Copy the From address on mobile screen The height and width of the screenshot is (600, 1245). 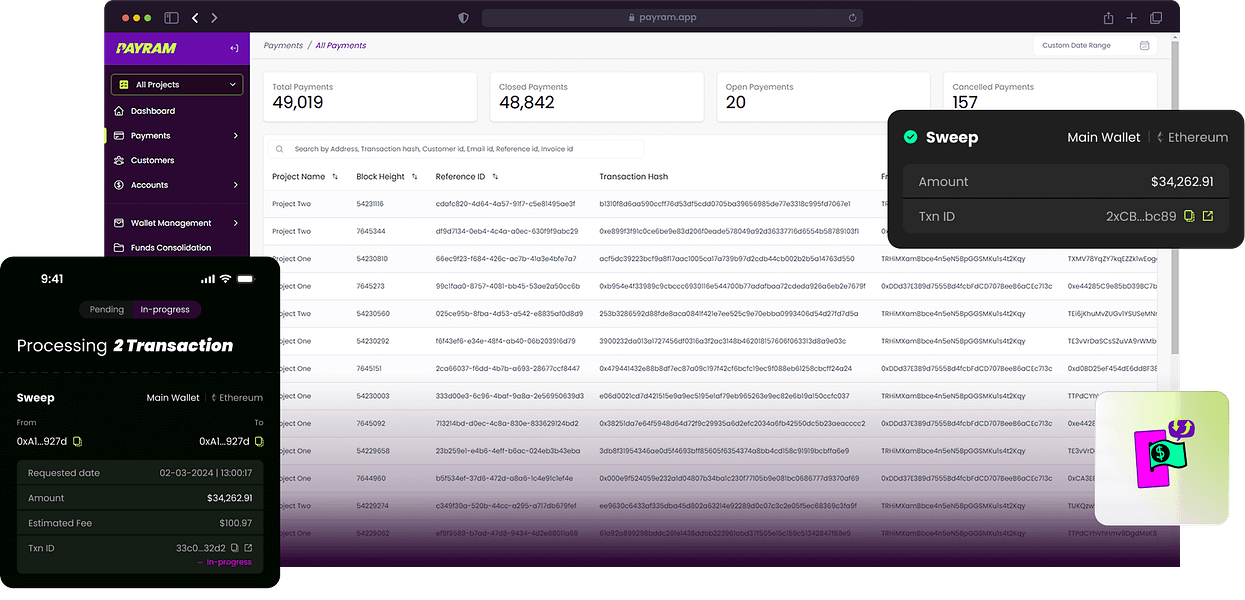77,441
